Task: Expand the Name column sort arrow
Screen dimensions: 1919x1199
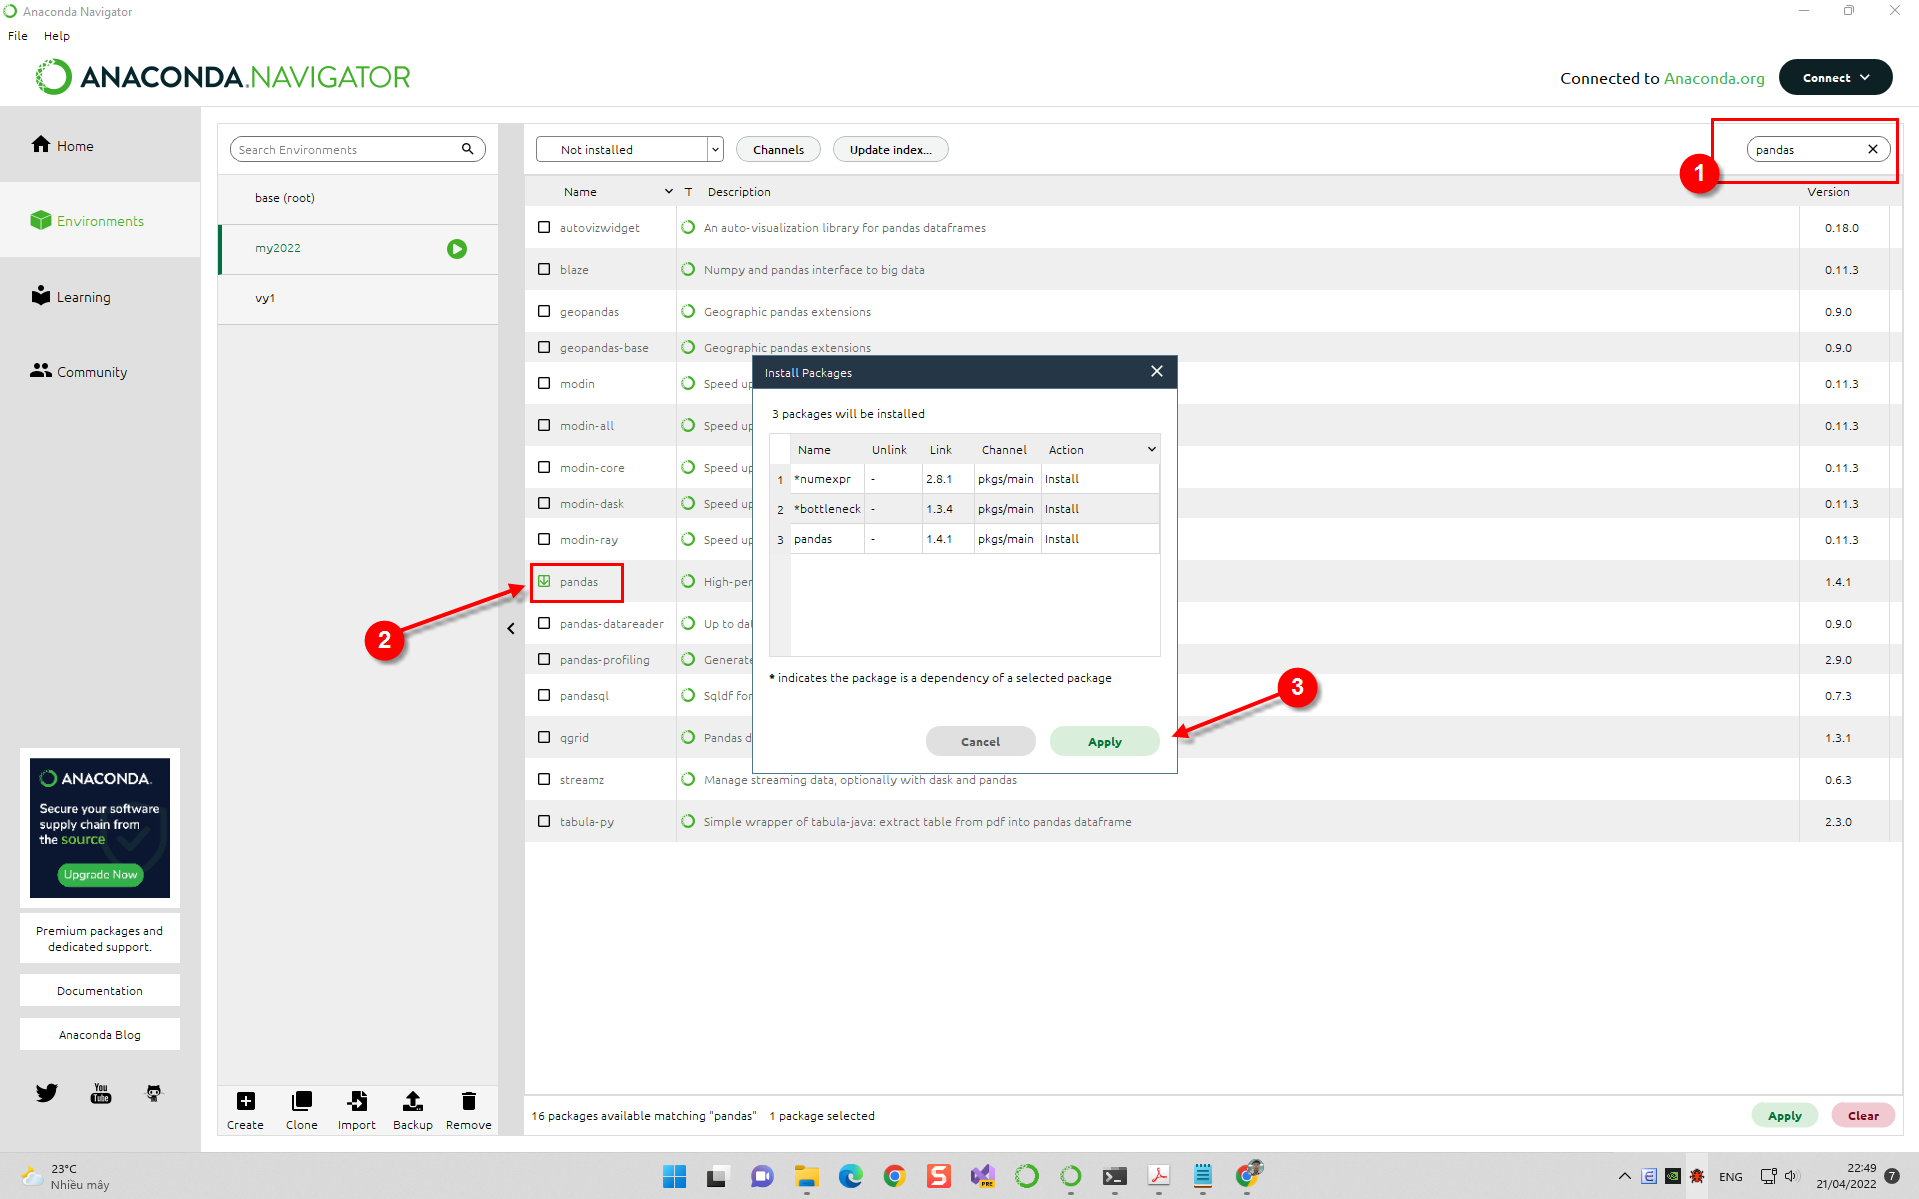Action: click(668, 191)
